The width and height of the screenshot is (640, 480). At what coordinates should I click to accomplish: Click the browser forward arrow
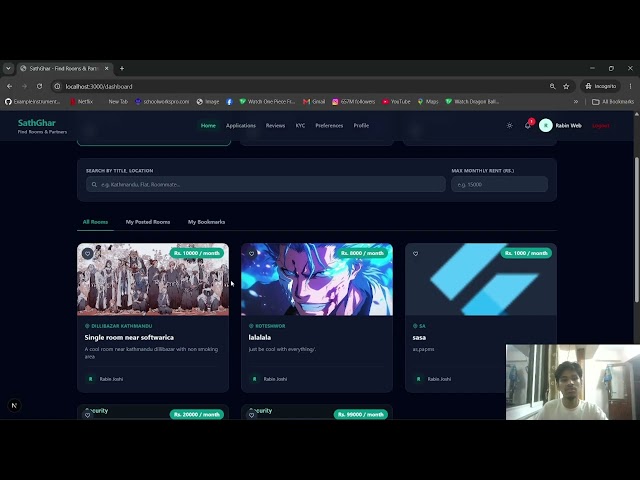tap(24, 86)
